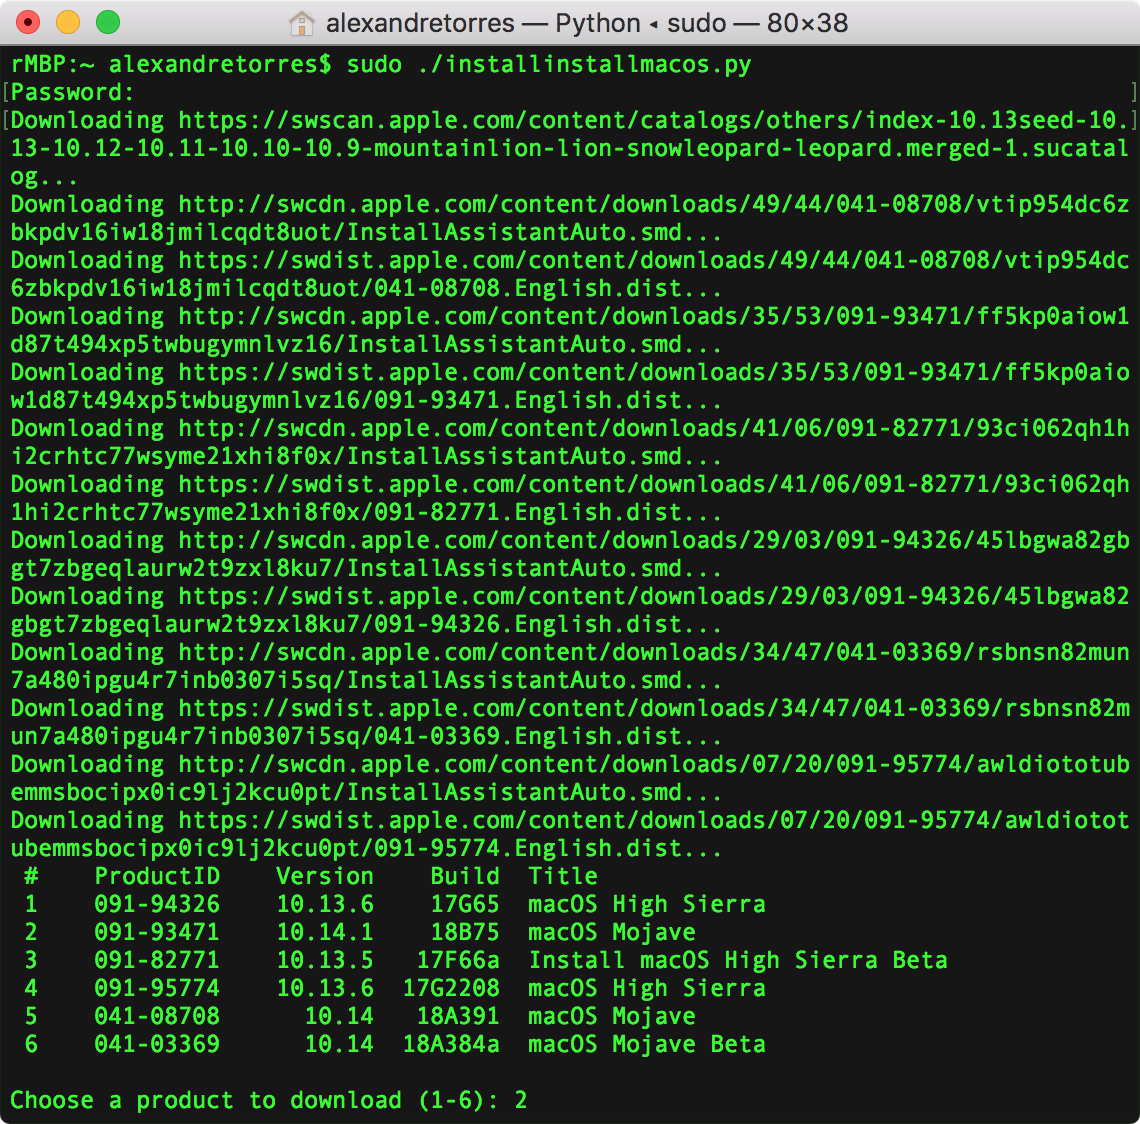This screenshot has width=1140, height=1124.
Task: Click the '041-08708.English.dist...' text
Action: coord(547,289)
